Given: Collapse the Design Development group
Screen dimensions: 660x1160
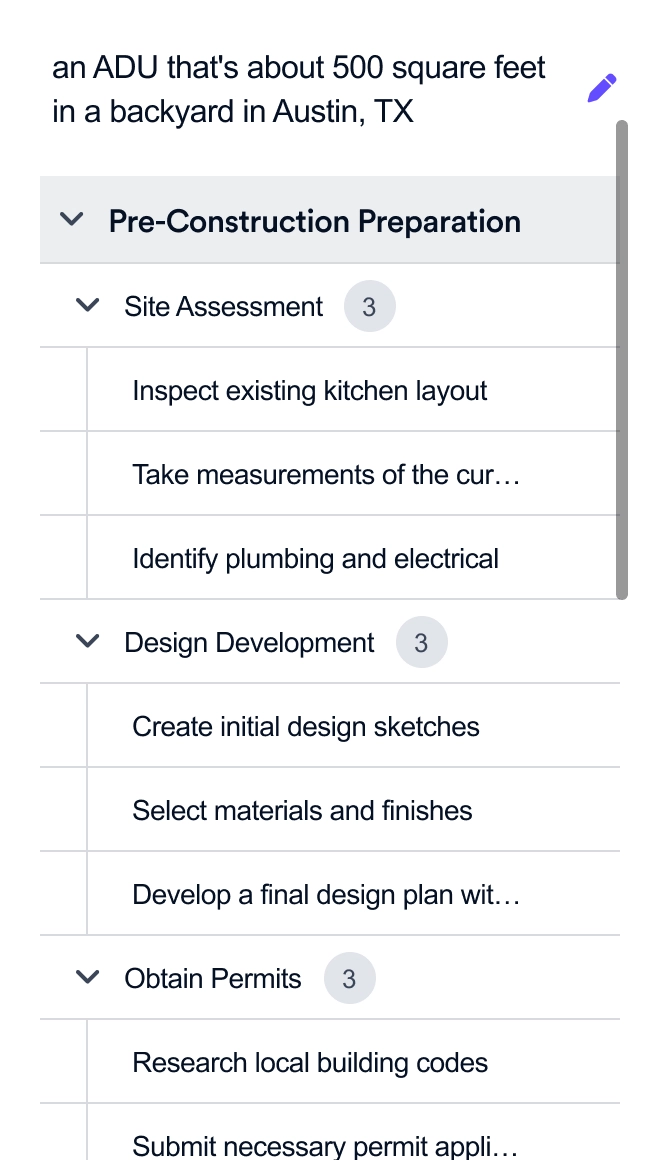Looking at the screenshot, I should 88,642.
